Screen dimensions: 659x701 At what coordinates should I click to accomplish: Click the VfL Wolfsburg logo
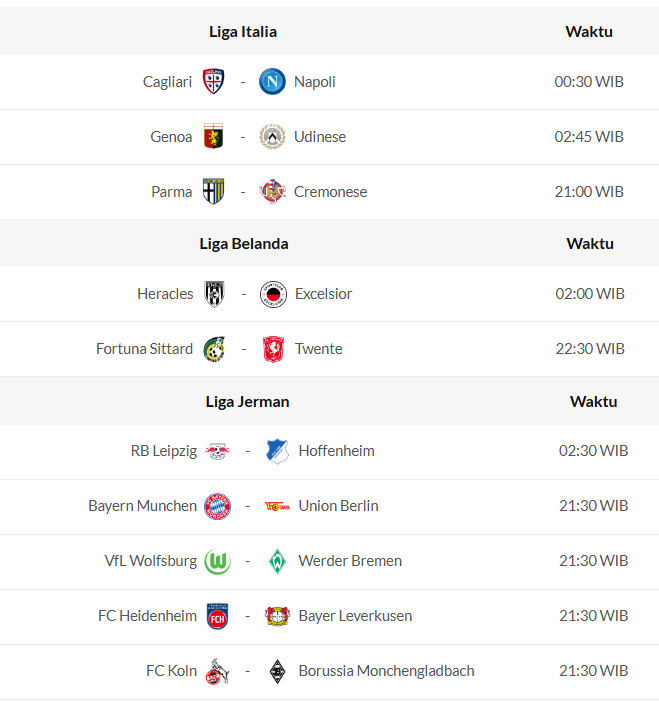coord(217,561)
